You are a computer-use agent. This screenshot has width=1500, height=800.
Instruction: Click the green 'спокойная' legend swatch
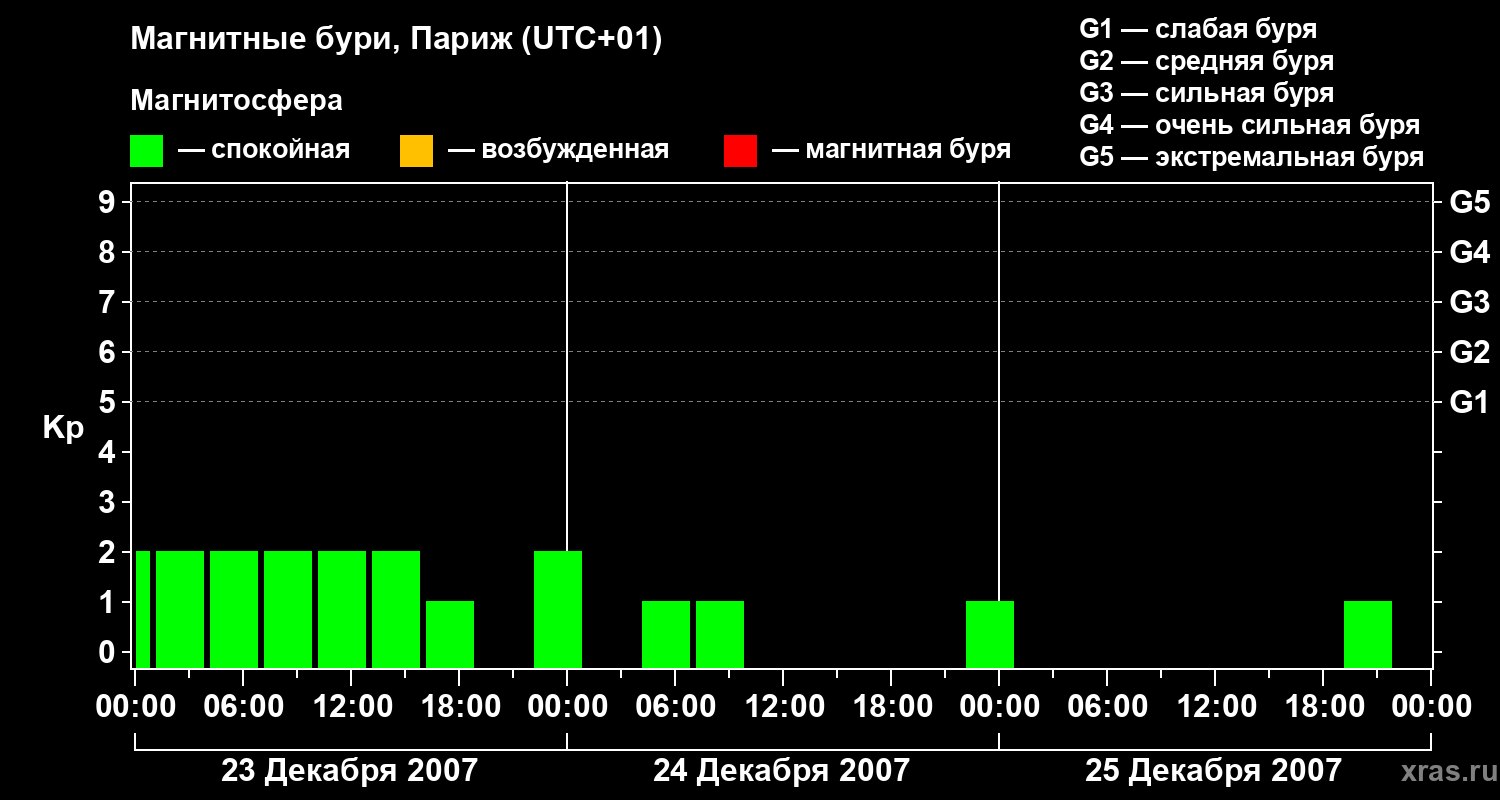click(x=147, y=151)
